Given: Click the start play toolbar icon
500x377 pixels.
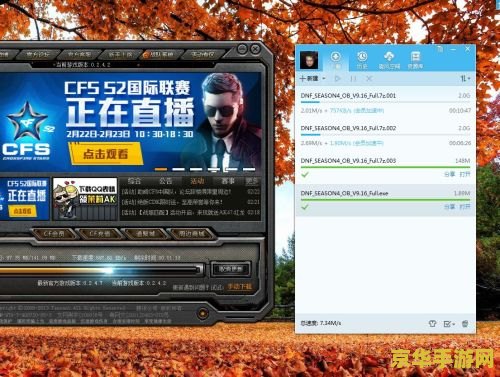Looking at the screenshot, I should (338, 79).
